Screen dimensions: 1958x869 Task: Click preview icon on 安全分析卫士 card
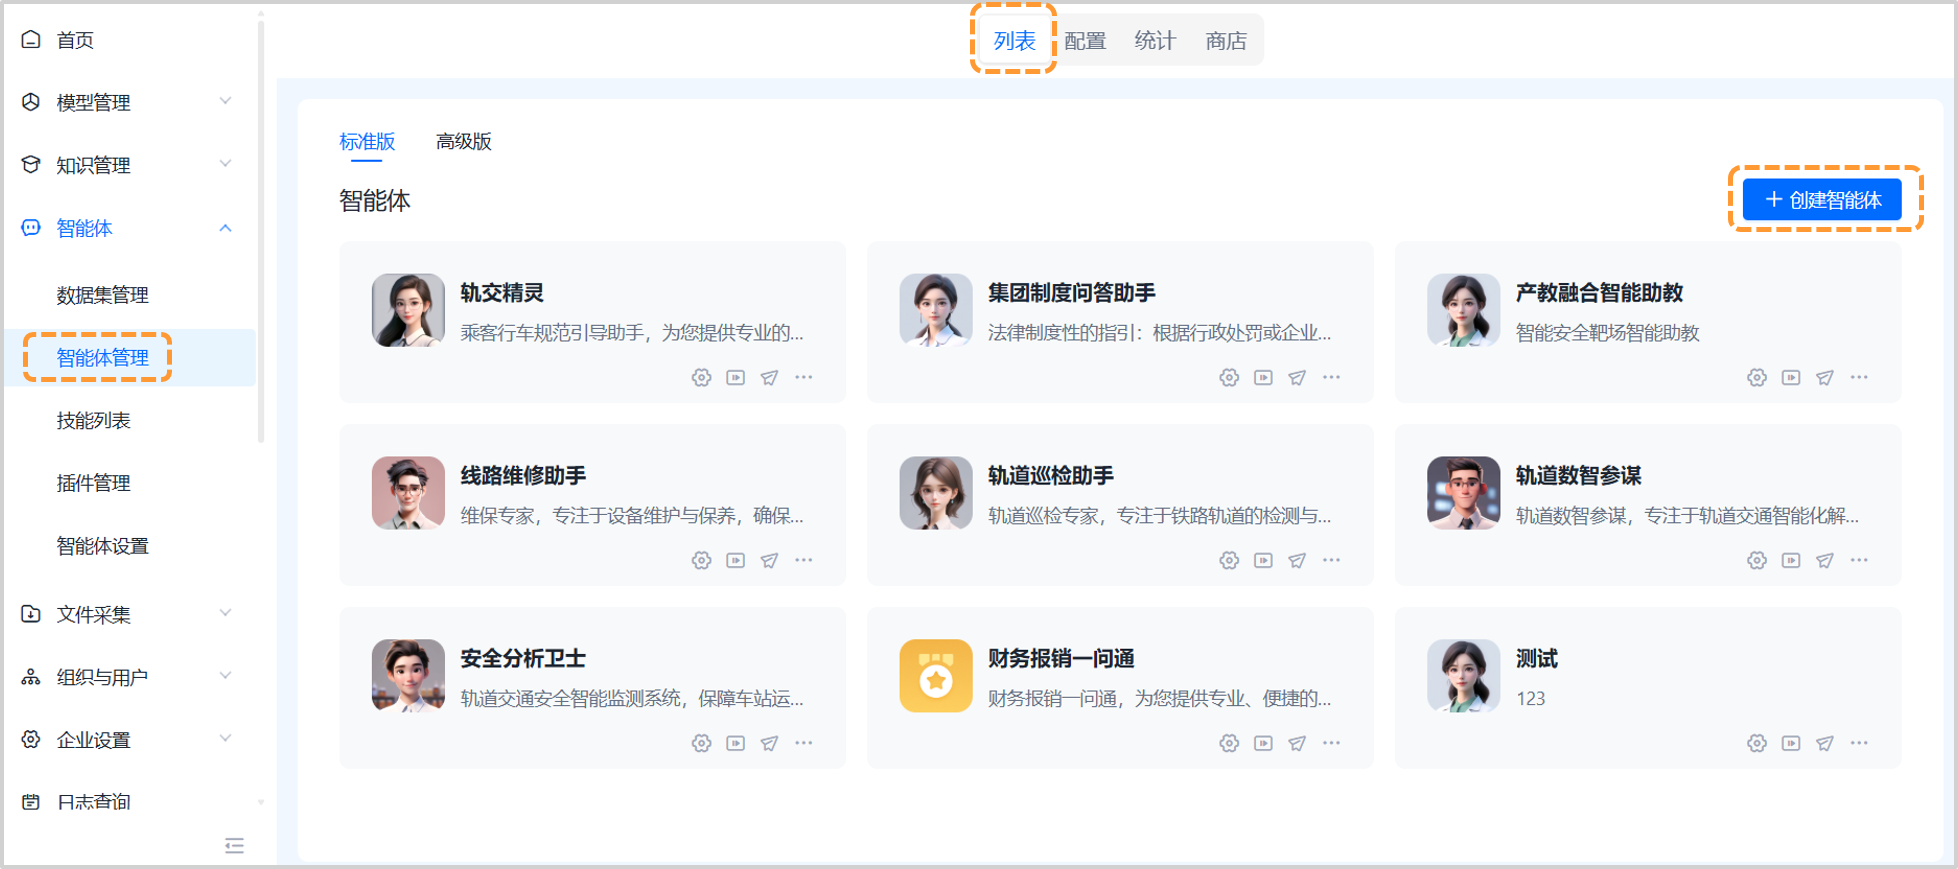tap(736, 743)
